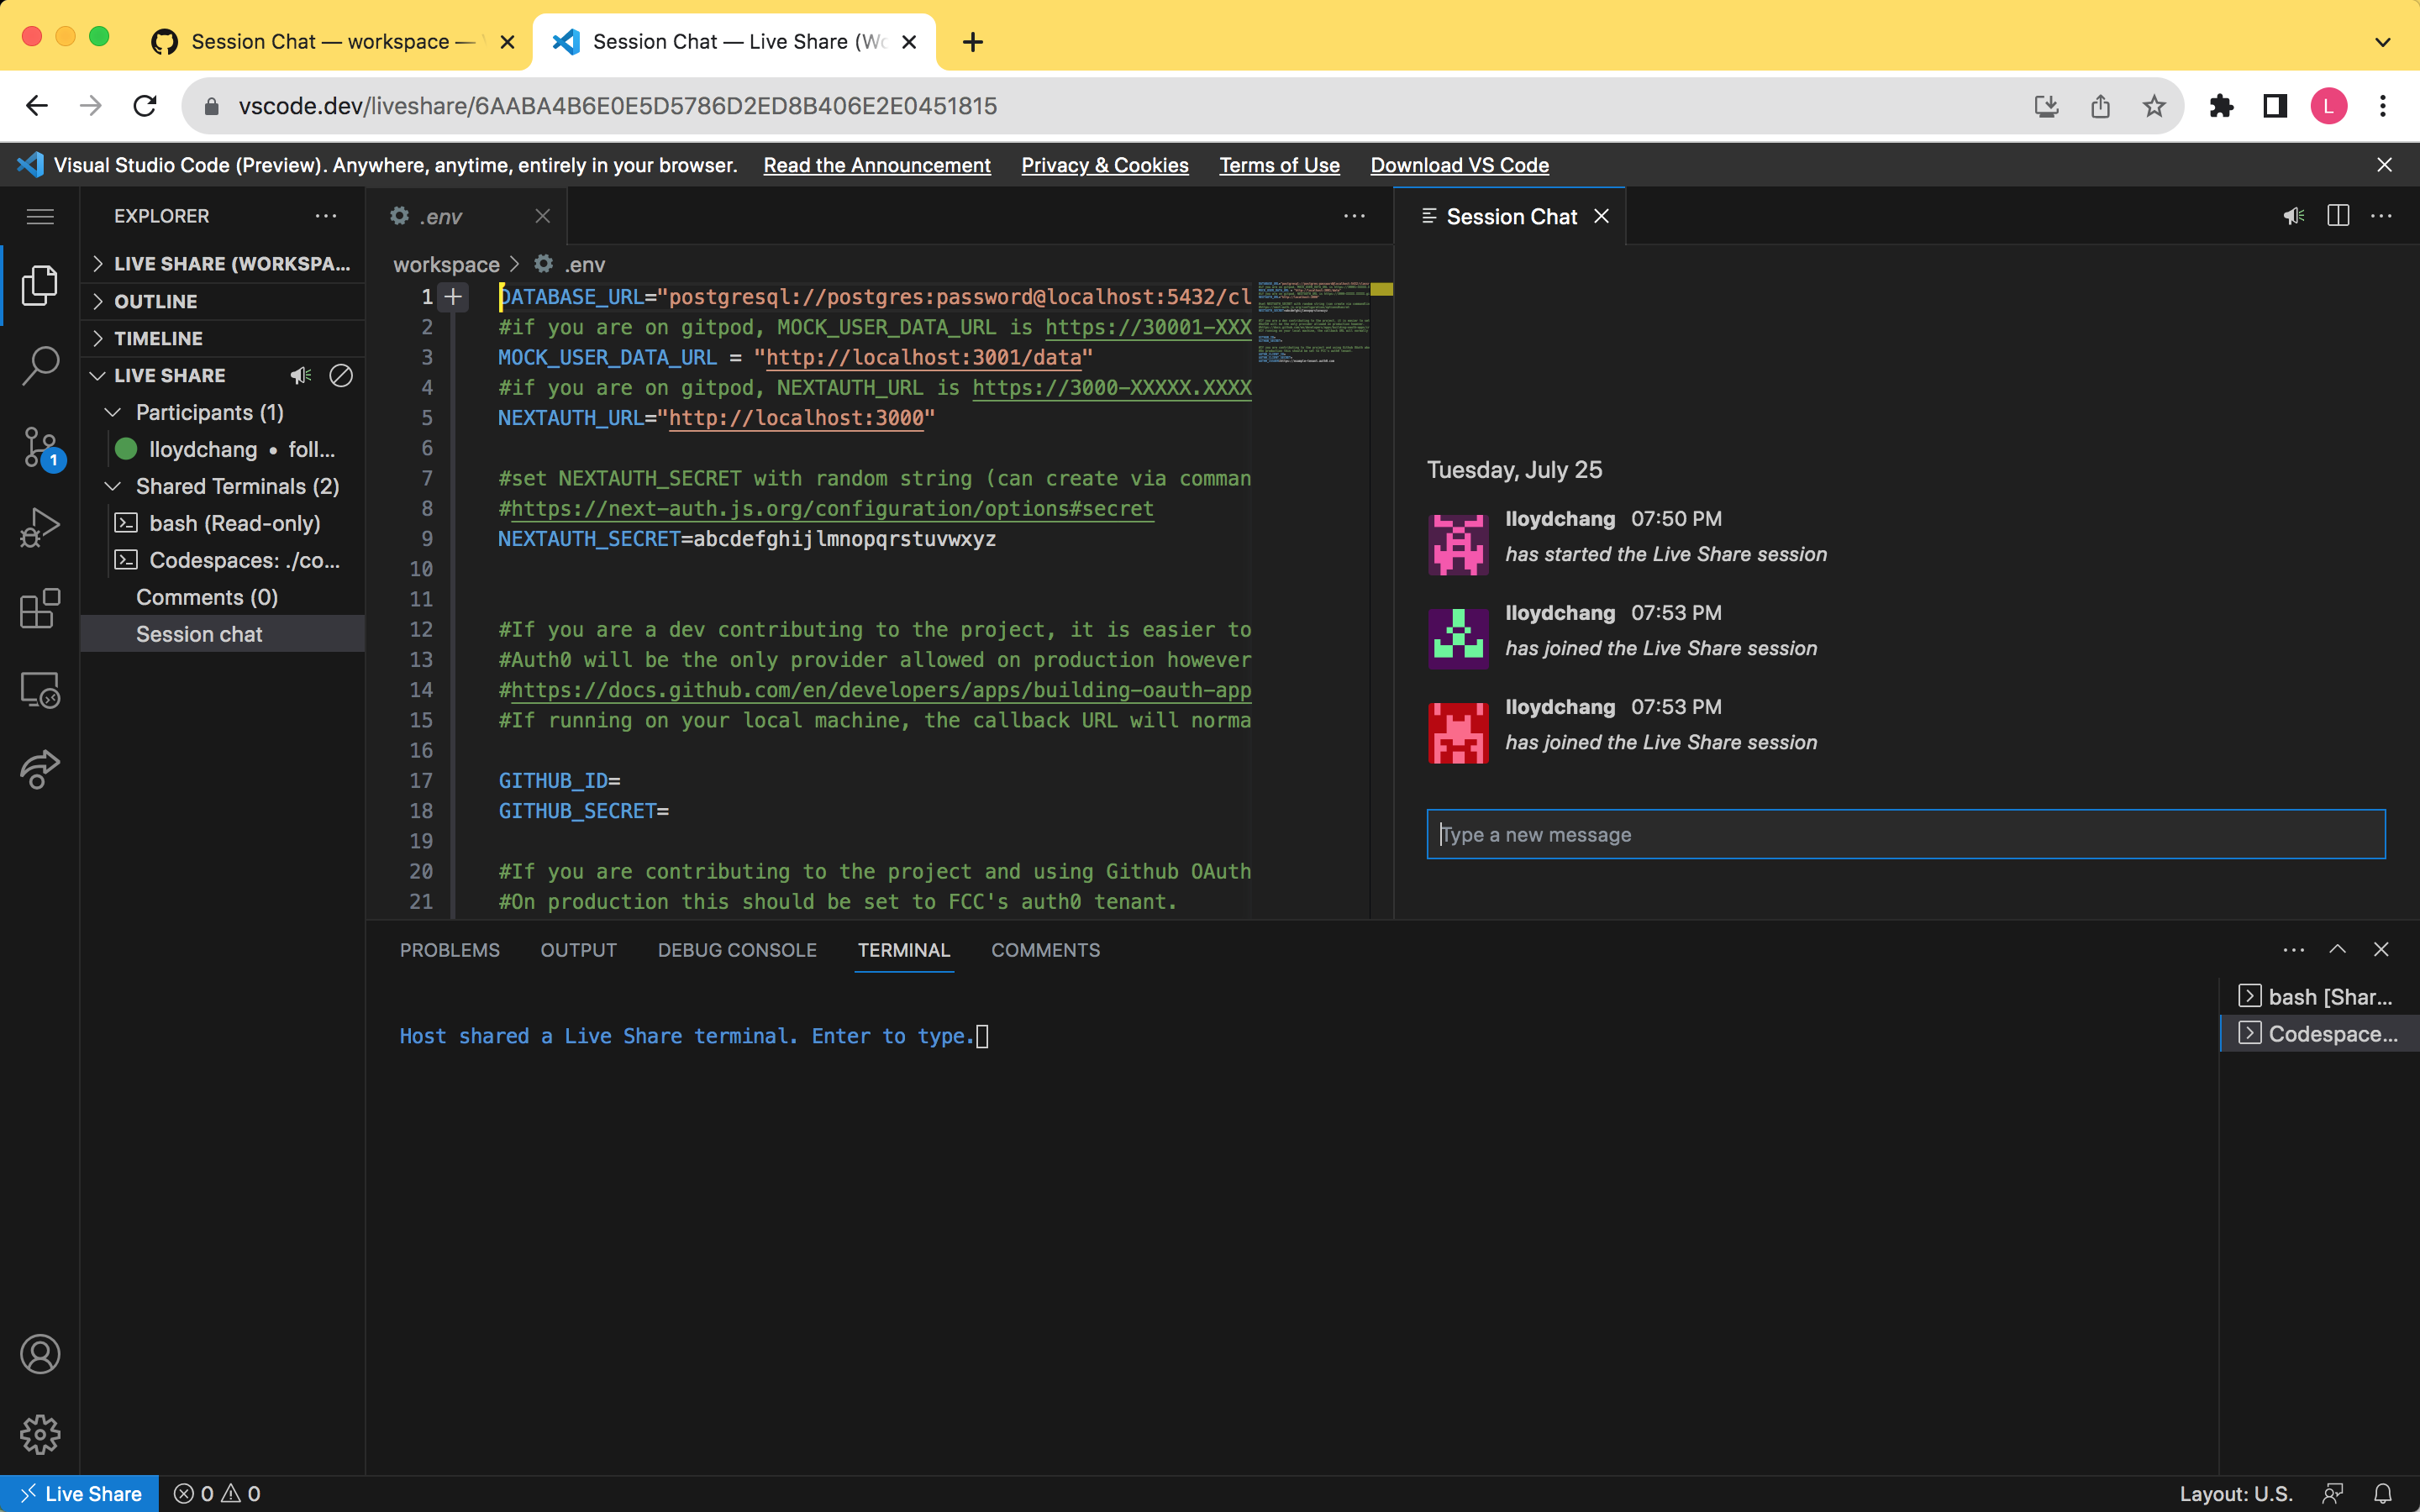Click the notifications bell in status bar
This screenshot has height=1512, width=2420.
[2383, 1493]
